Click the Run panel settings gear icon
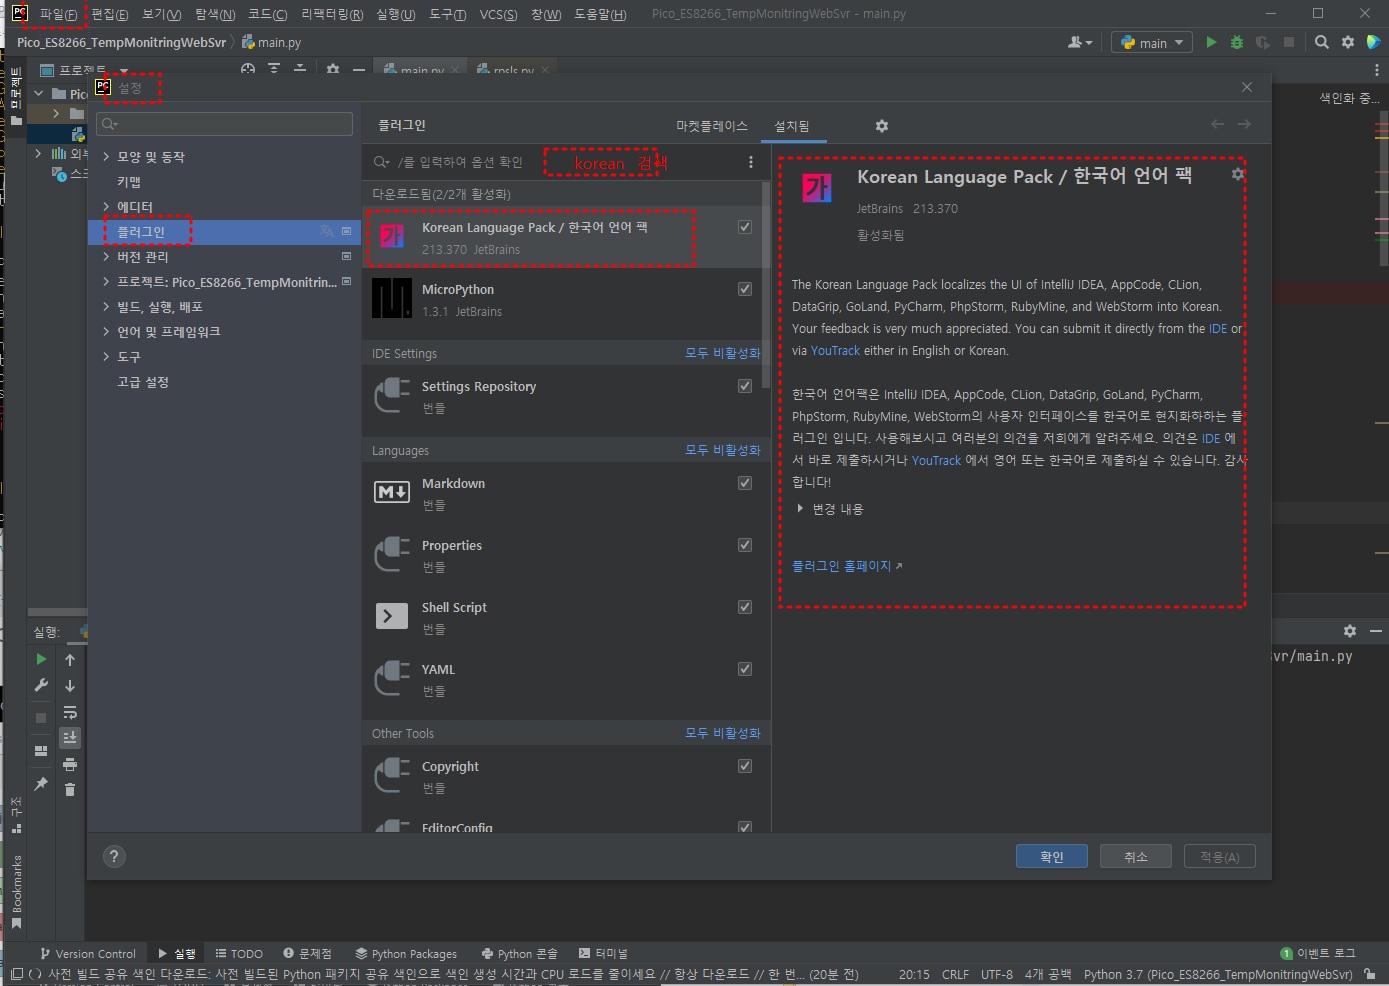Viewport: 1389px width, 986px height. [x=1350, y=631]
